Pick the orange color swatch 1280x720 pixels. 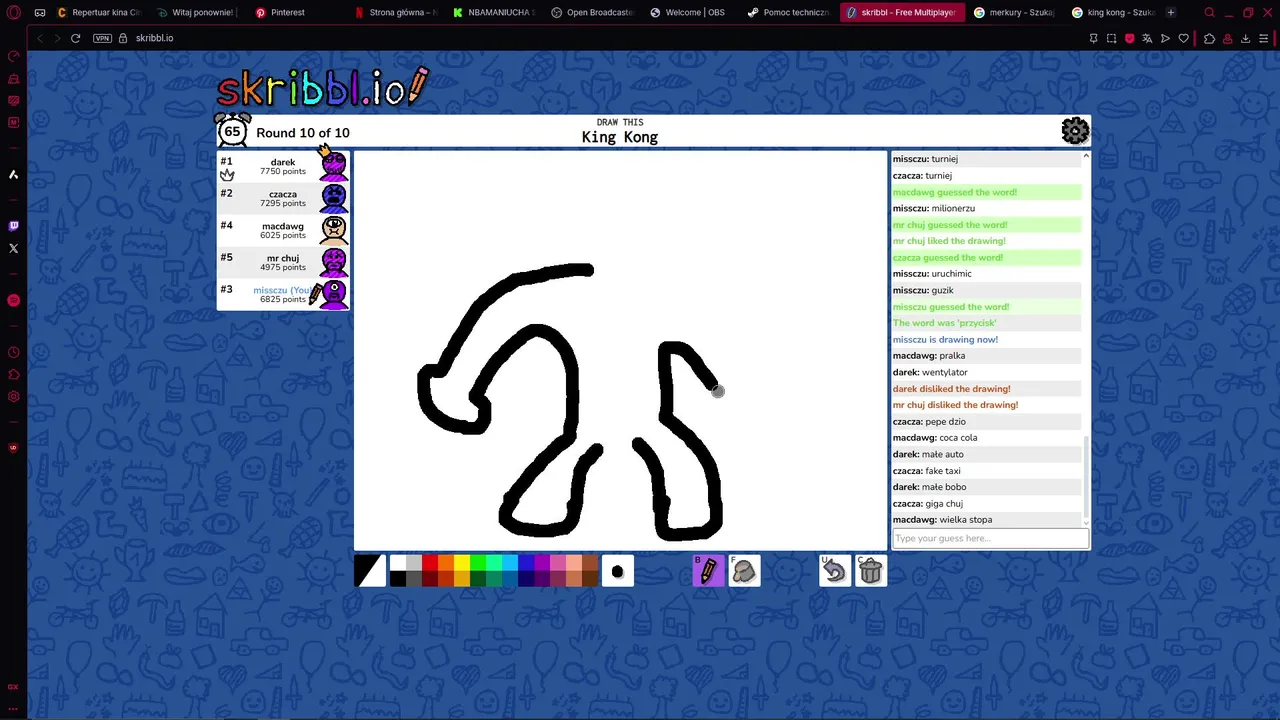(x=446, y=563)
